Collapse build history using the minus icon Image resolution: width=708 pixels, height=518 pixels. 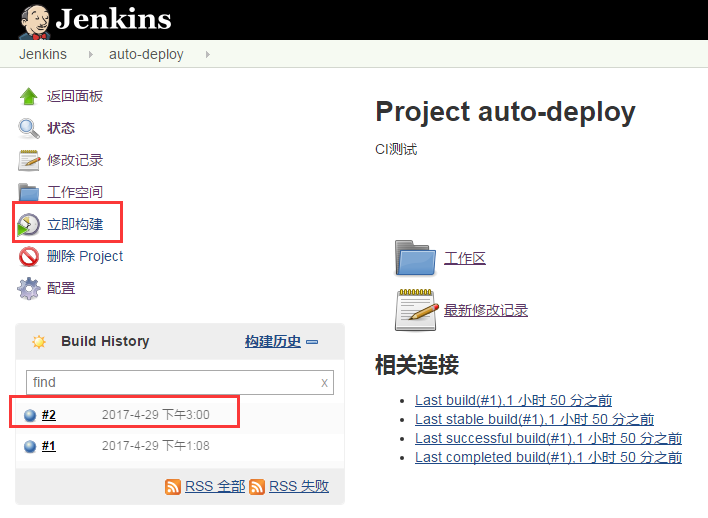312,342
